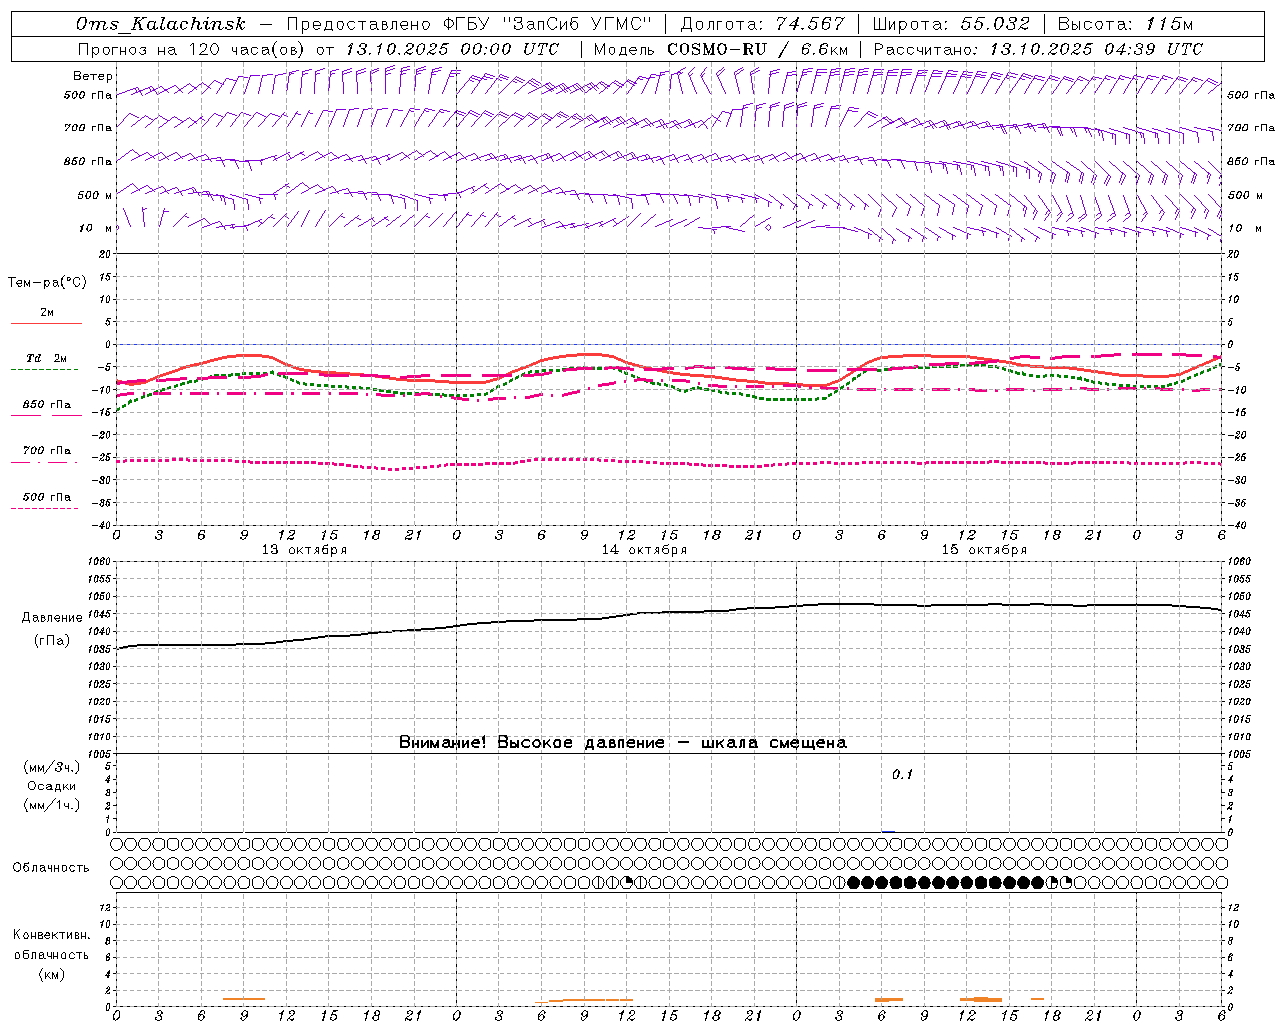
Task: Click the Внимание! Высокое давление warning text
Action: coord(623,743)
